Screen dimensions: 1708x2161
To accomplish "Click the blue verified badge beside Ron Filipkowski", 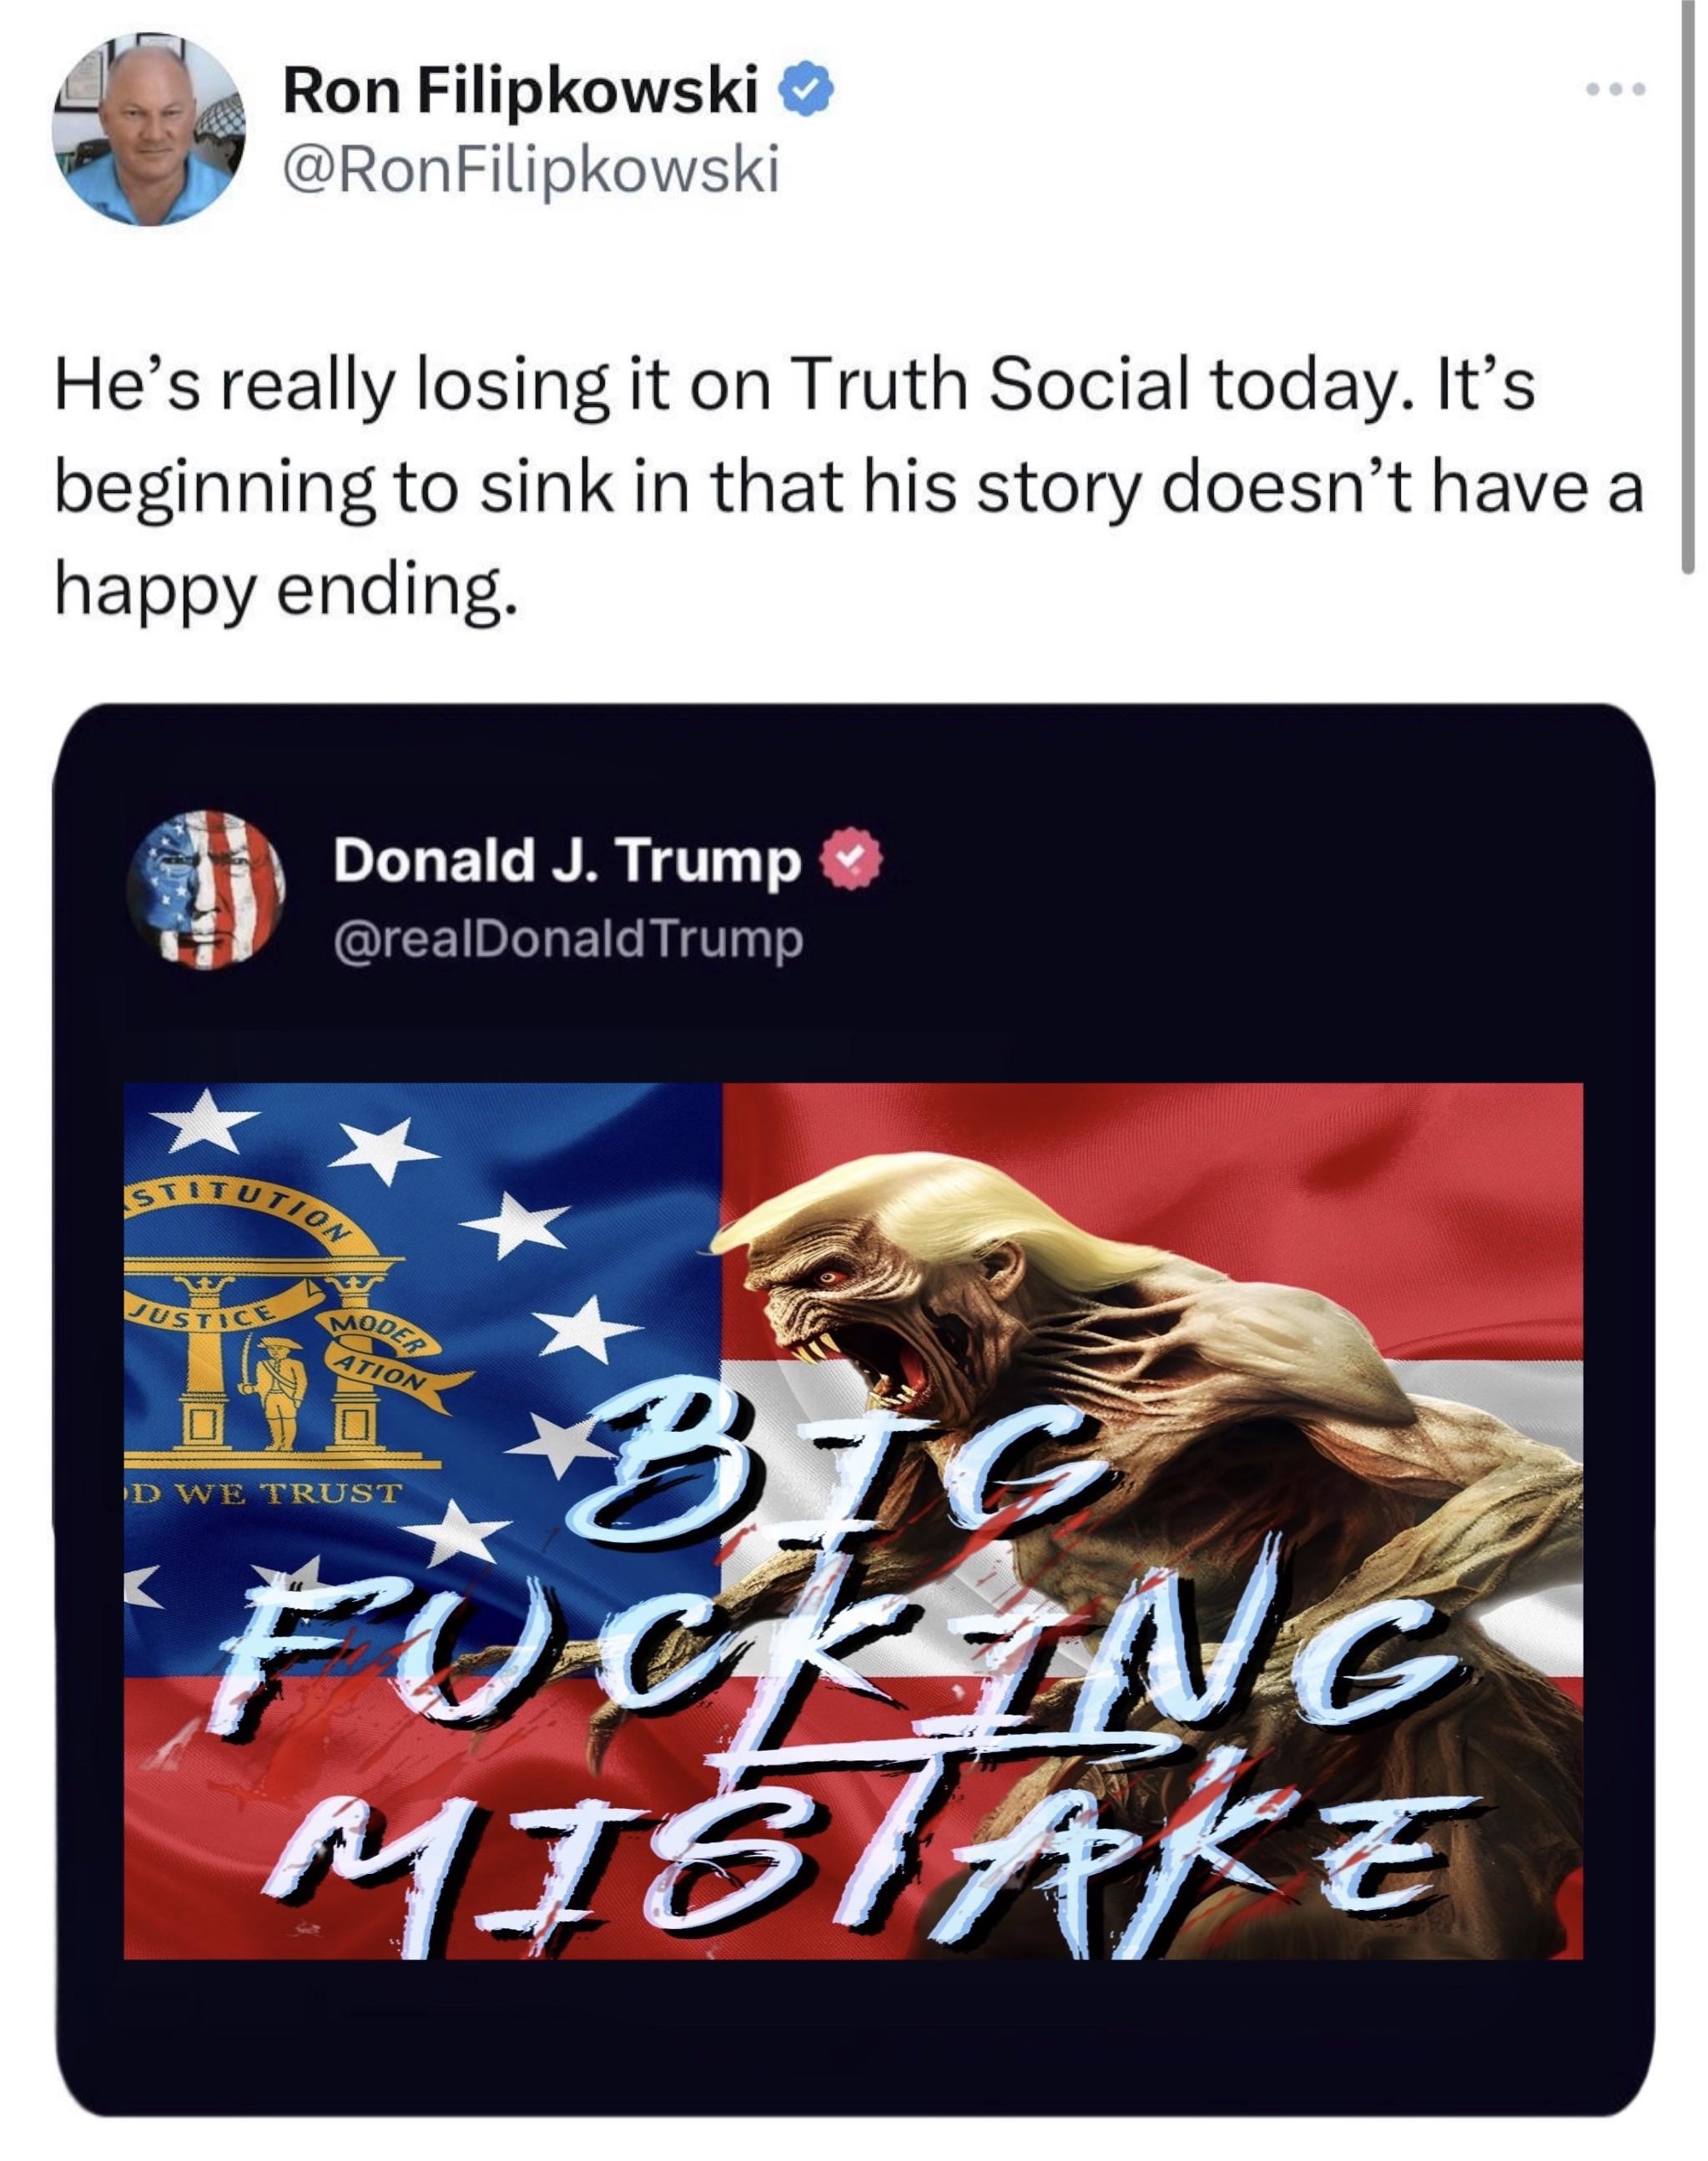I will 811,93.
